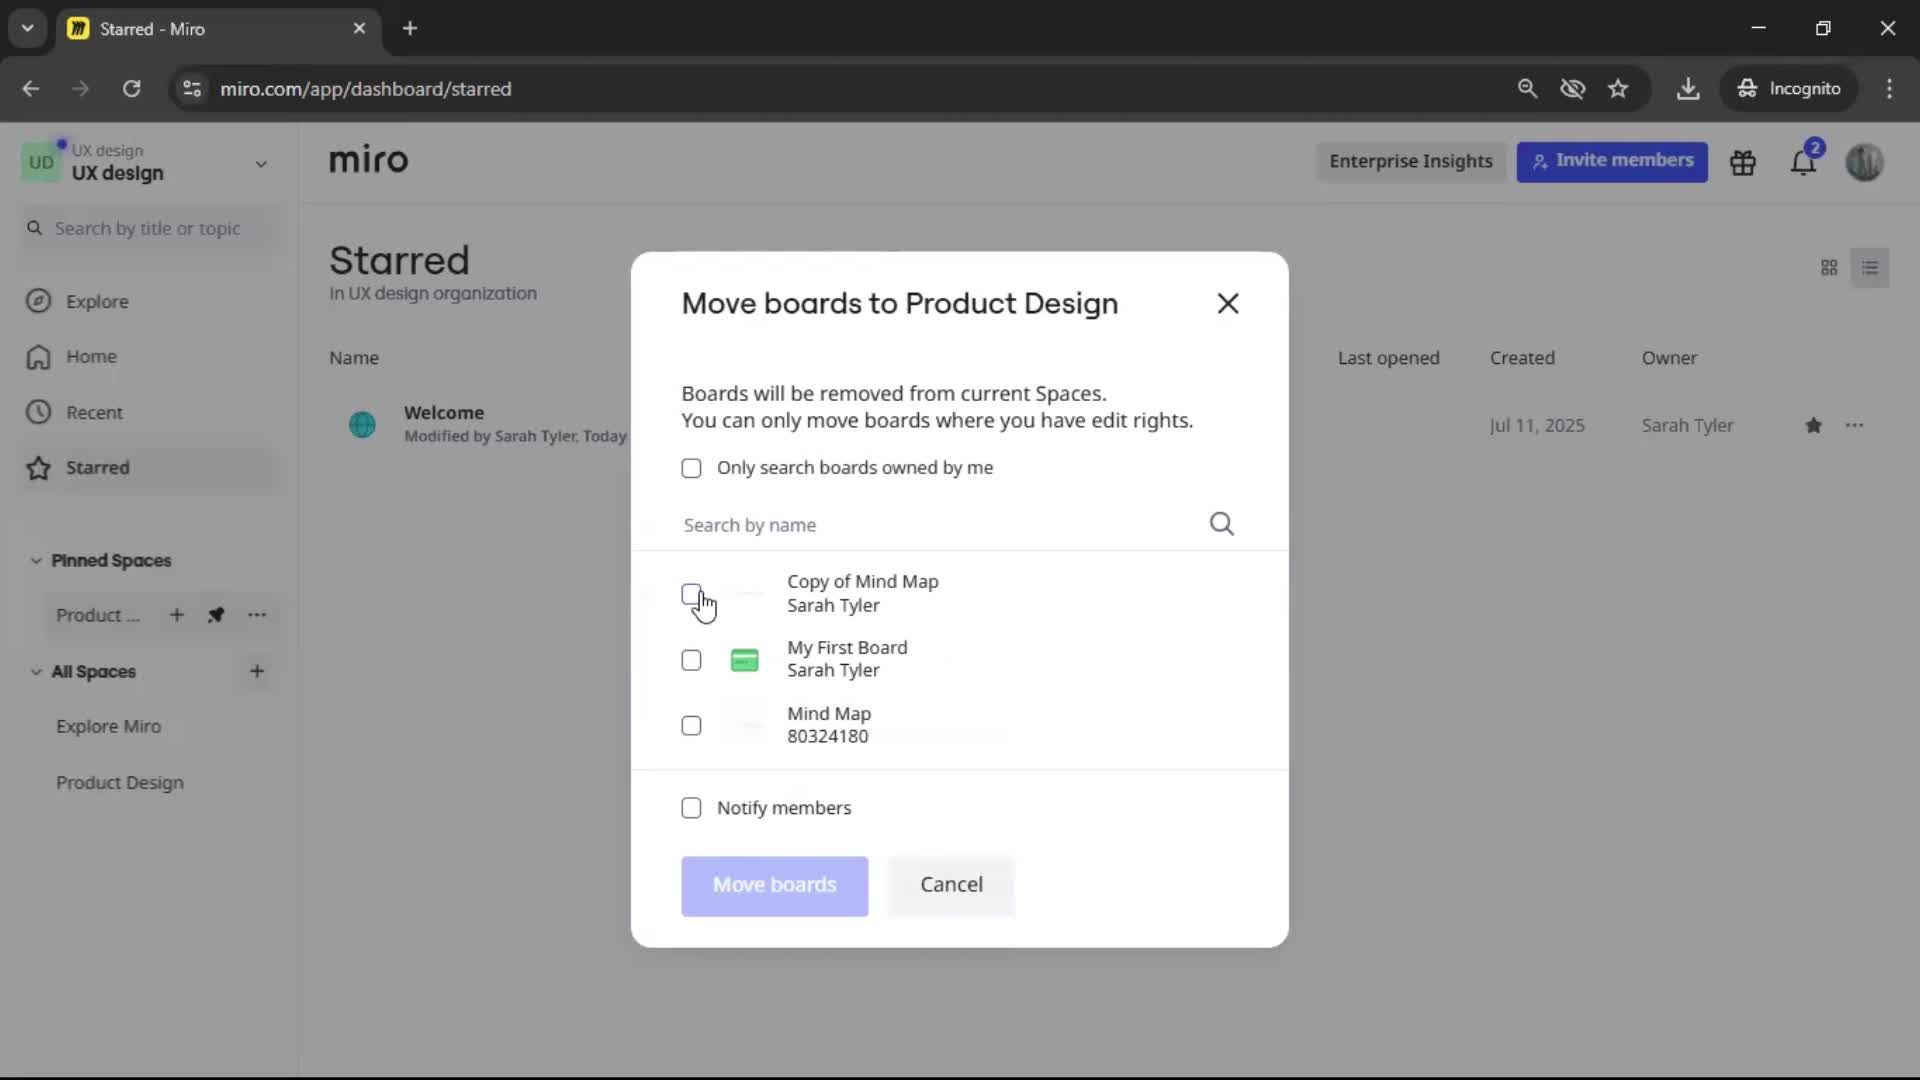Focus the Search by name field
Image resolution: width=1920 pixels, height=1080 pixels.
point(940,525)
